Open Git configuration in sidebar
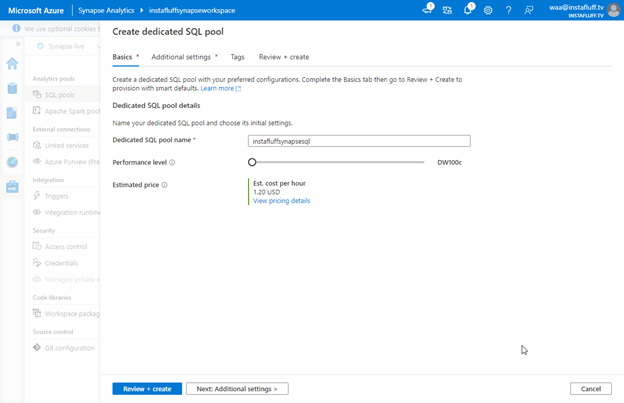Viewport: 624px width, 403px height. pos(62,348)
